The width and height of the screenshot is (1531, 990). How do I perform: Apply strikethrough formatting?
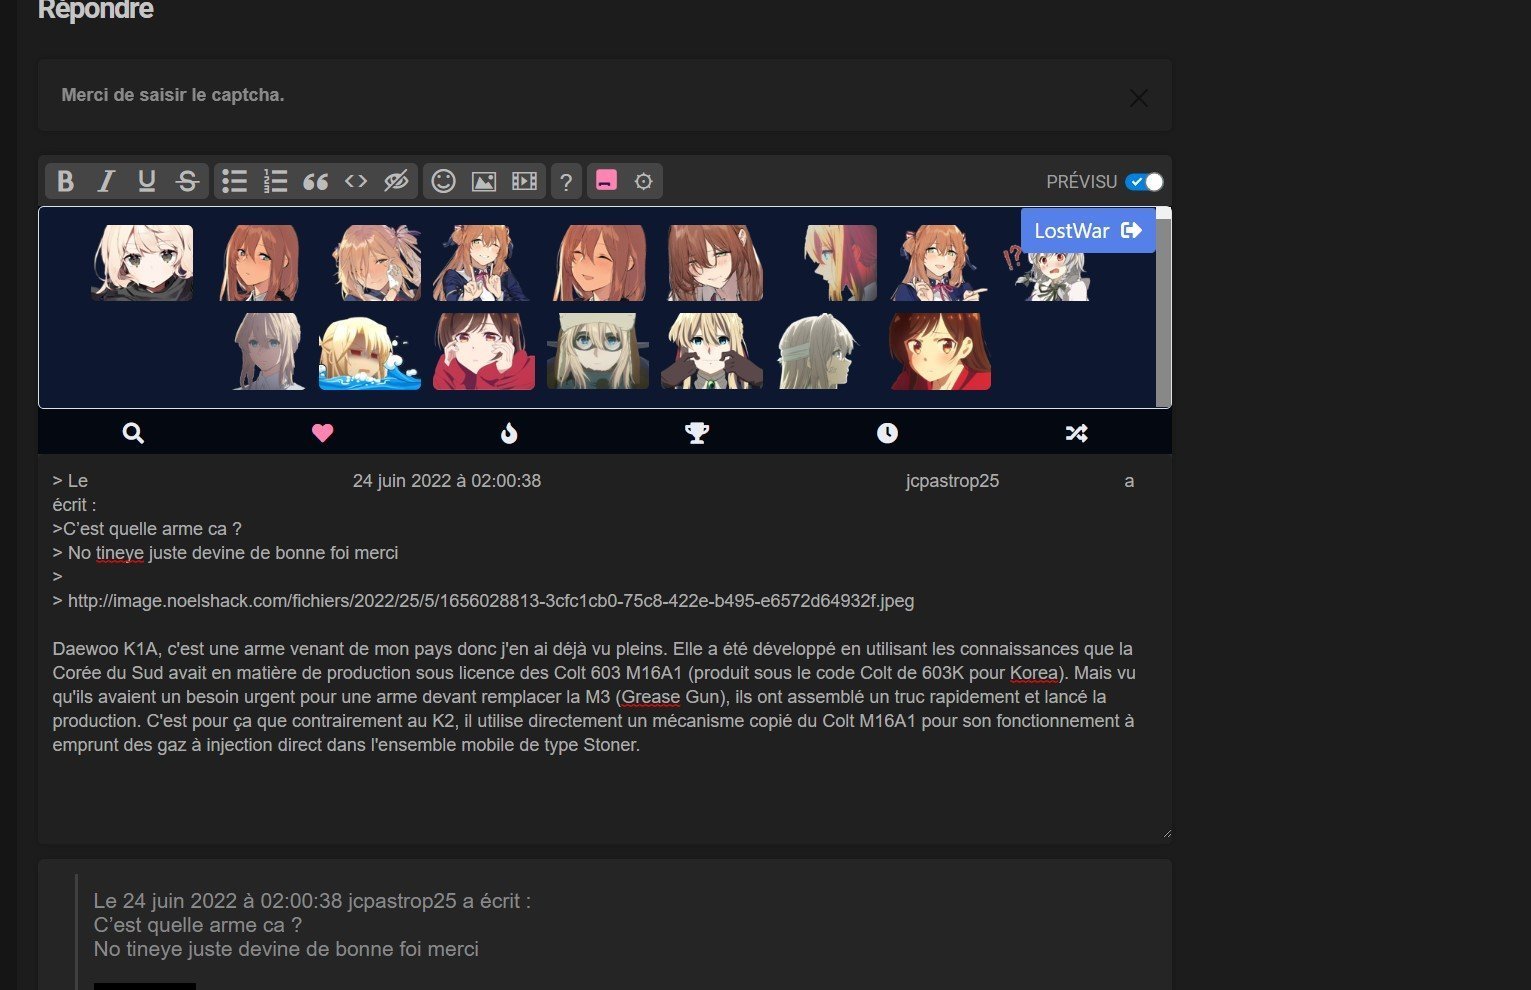click(187, 181)
